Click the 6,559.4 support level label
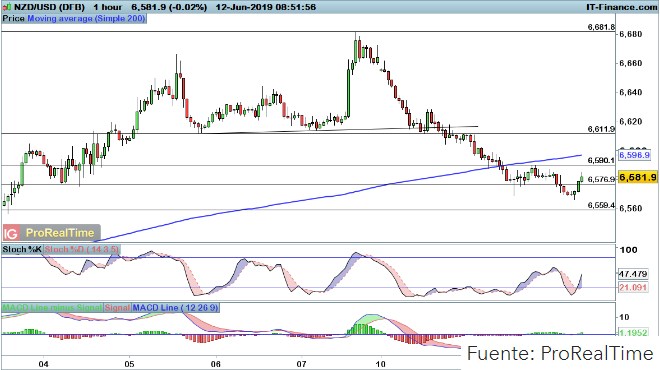660x370 pixels. tap(601, 205)
